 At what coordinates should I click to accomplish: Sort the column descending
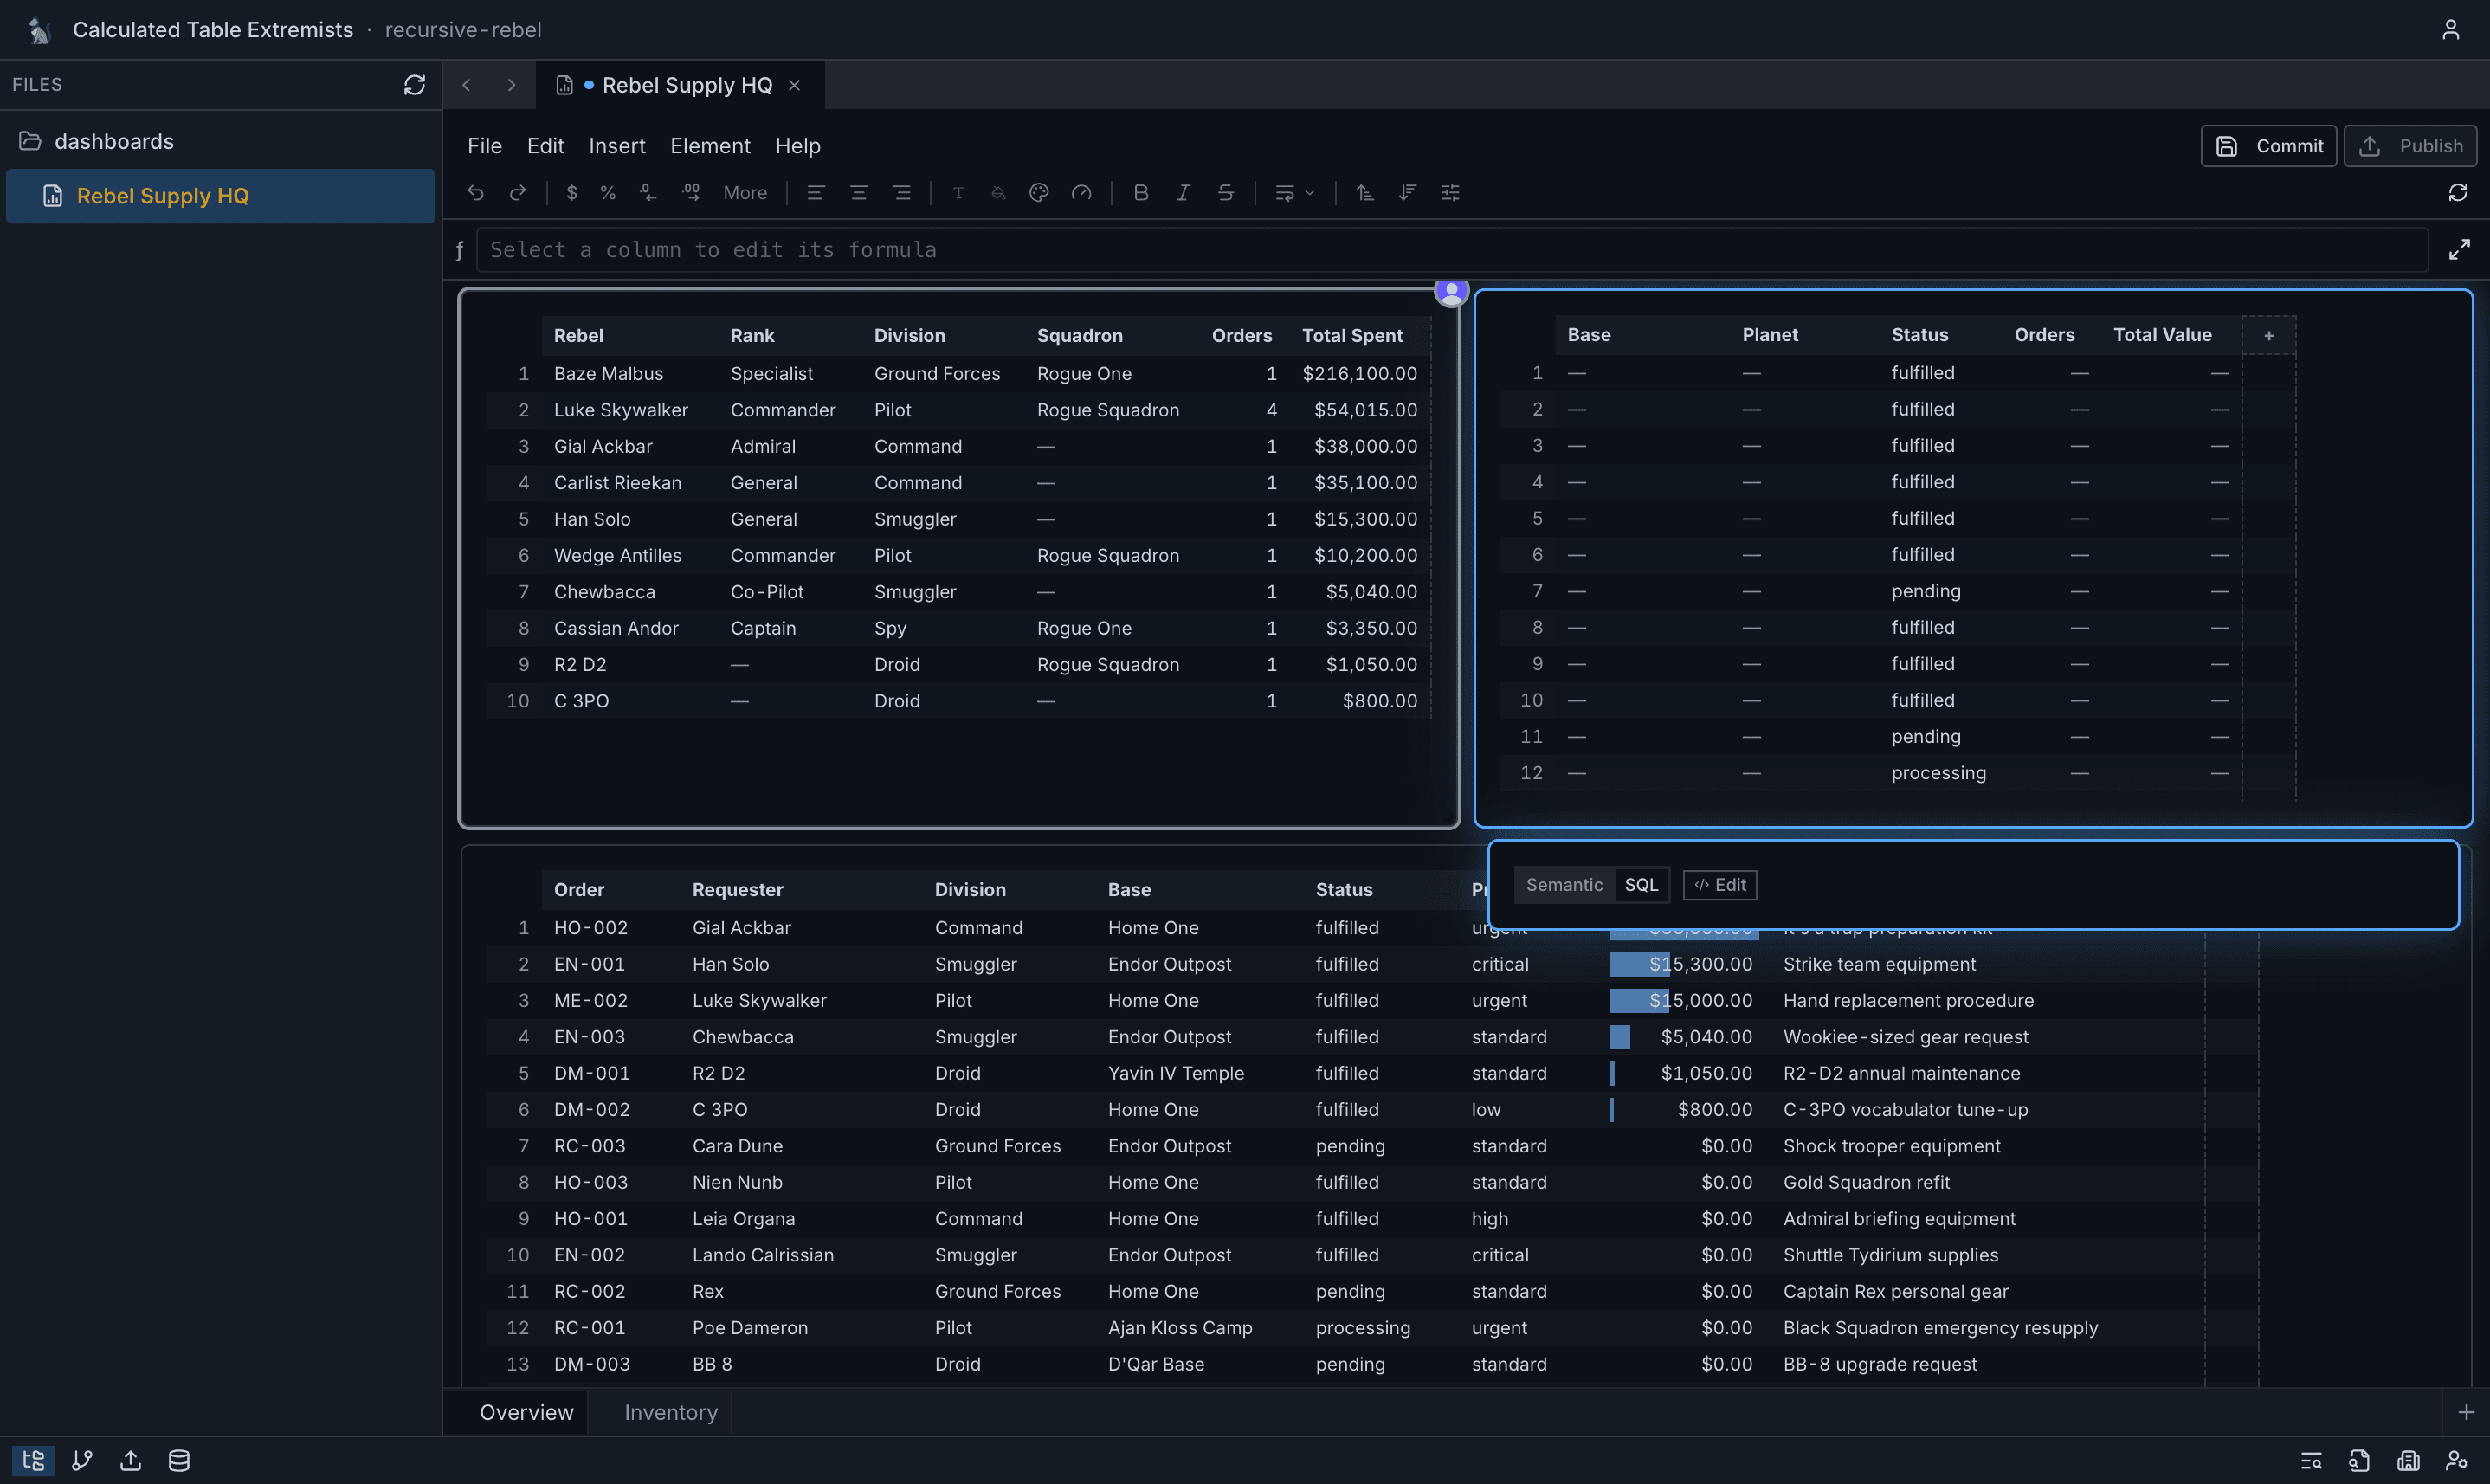coord(1408,192)
